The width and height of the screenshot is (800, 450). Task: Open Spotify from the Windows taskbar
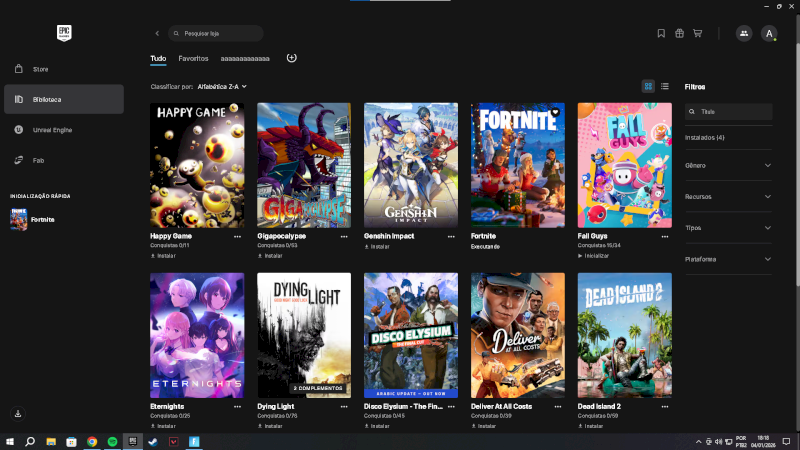pos(112,441)
